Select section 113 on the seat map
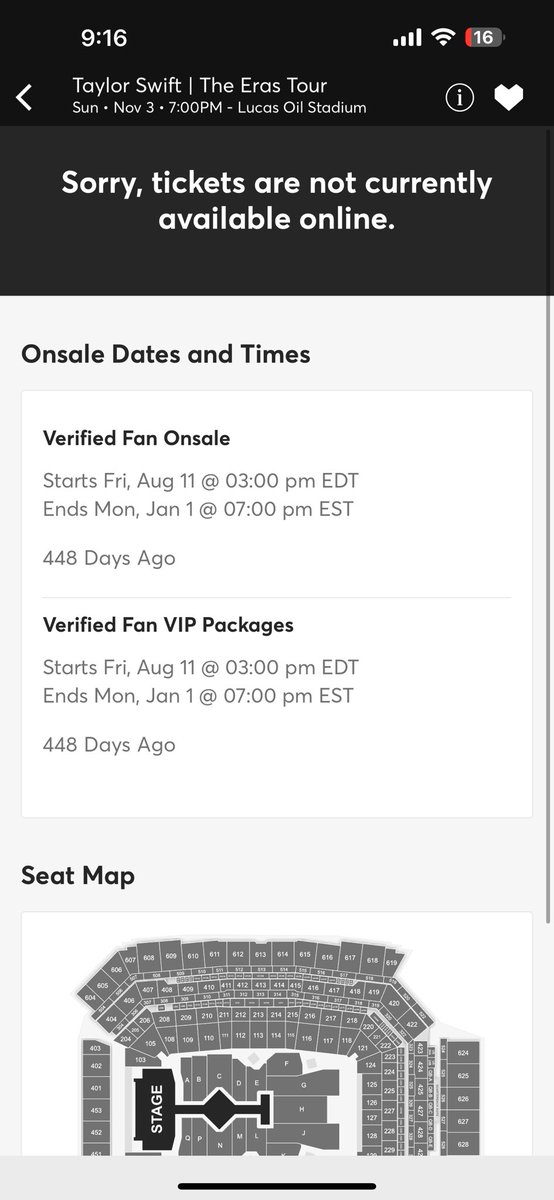 (255, 1035)
